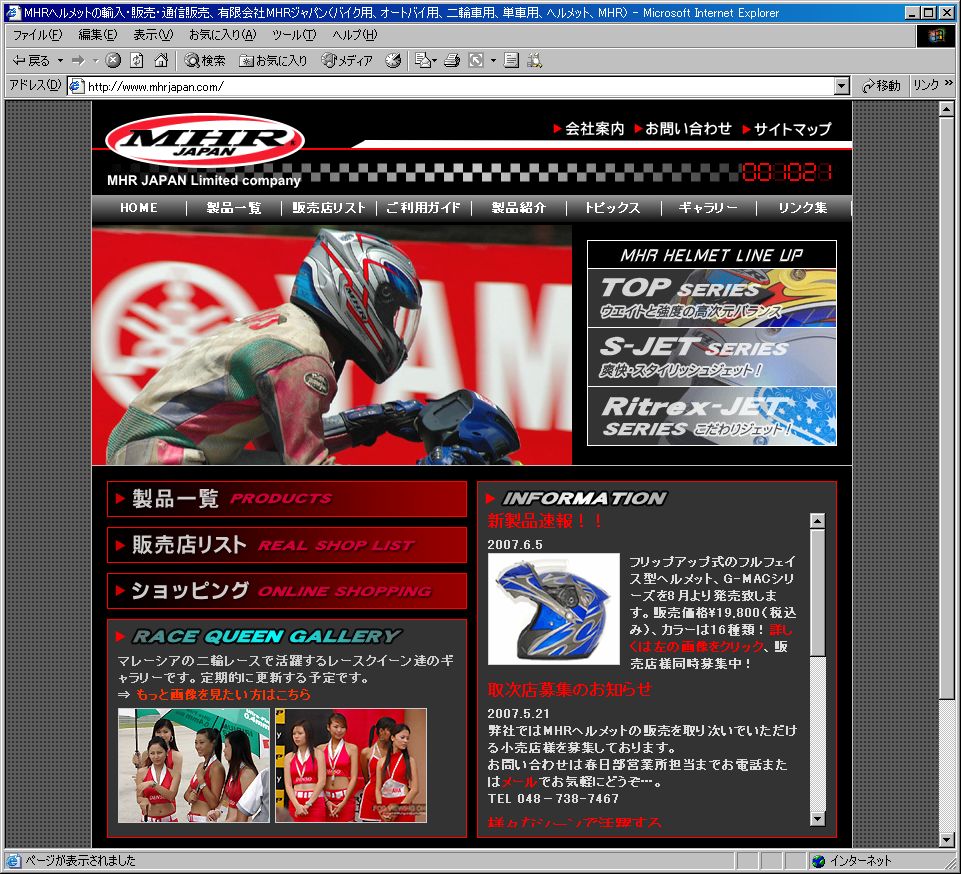The width and height of the screenshot is (961, 874).
Task: Open the Search (検索) toolbar button
Action: (x=205, y=61)
